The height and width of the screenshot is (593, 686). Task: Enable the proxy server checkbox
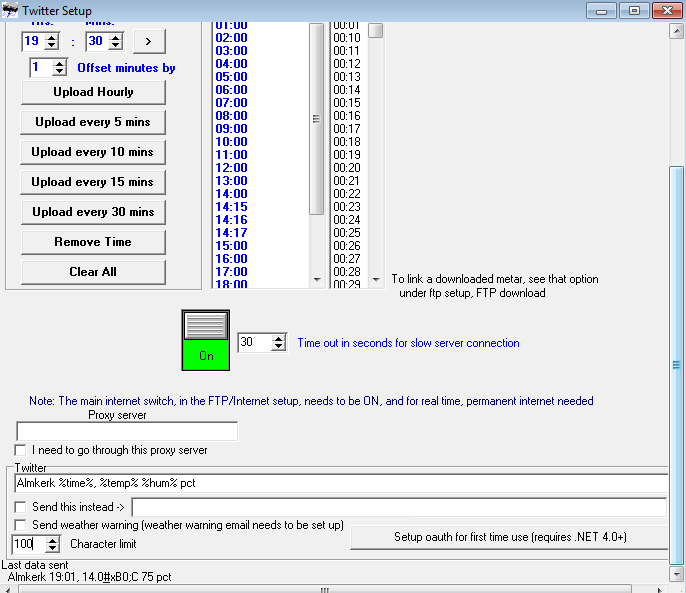tap(21, 450)
